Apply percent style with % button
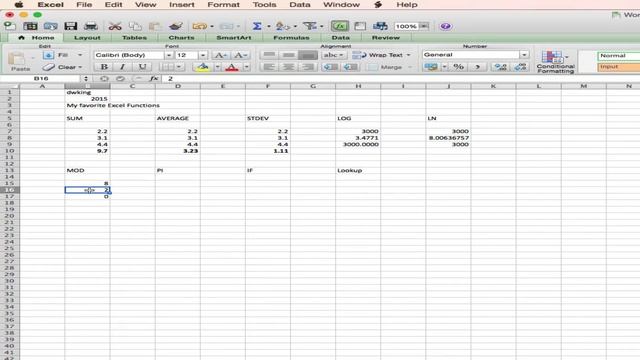This screenshot has width=640, height=360. tap(458, 67)
